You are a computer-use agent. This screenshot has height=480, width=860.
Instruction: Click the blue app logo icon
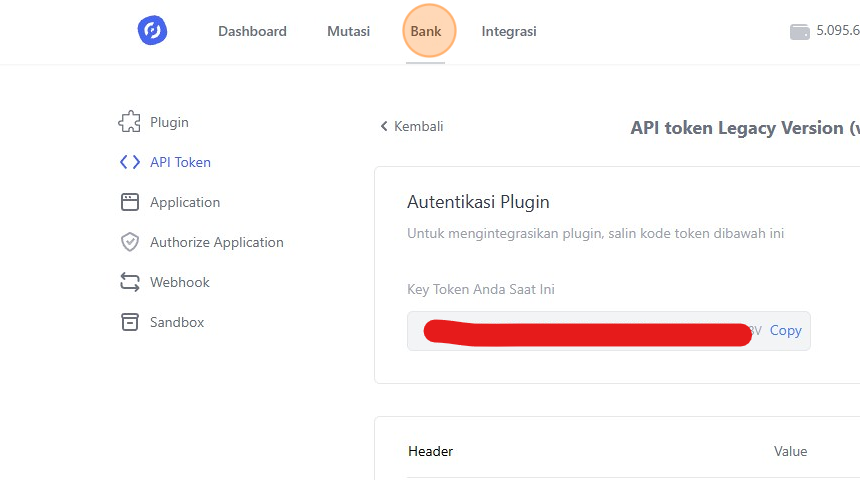152,30
